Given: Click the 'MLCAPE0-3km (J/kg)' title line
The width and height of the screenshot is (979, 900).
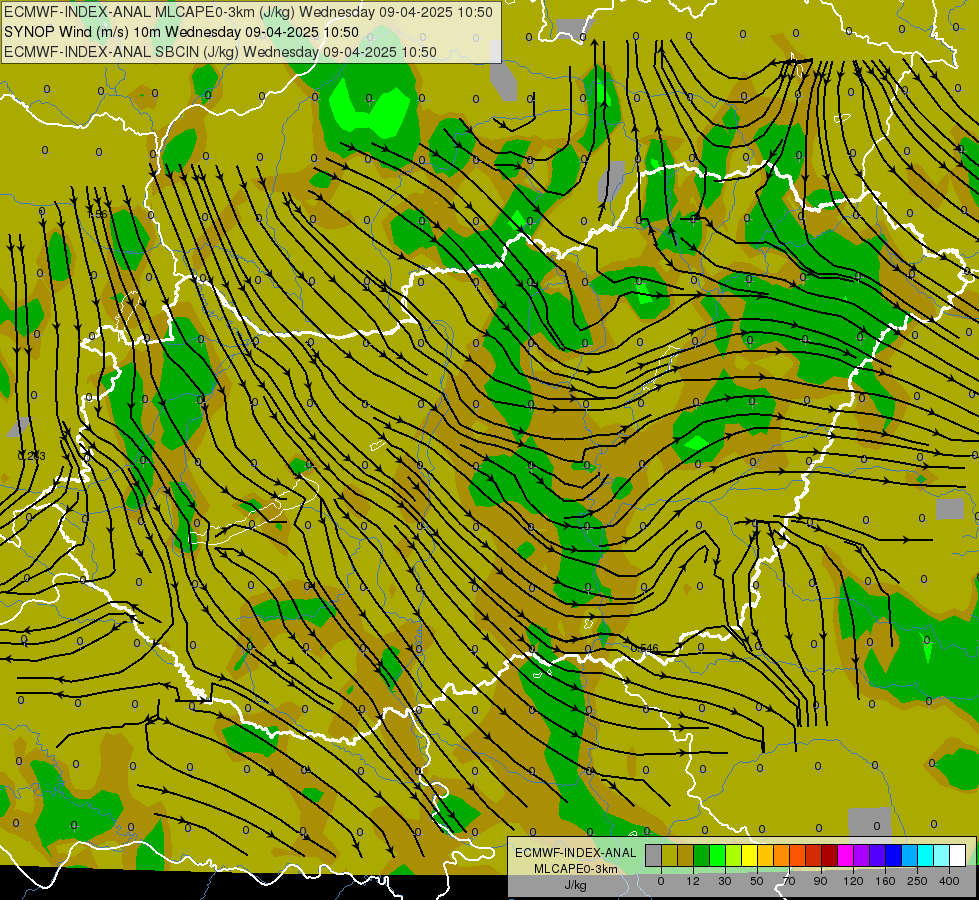Looking at the screenshot, I should (248, 12).
